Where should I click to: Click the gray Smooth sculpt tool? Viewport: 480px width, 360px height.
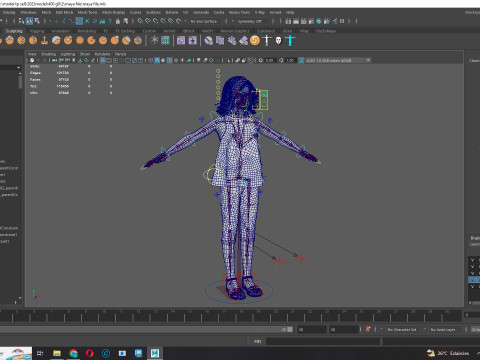pyautogui.click(x=56, y=41)
